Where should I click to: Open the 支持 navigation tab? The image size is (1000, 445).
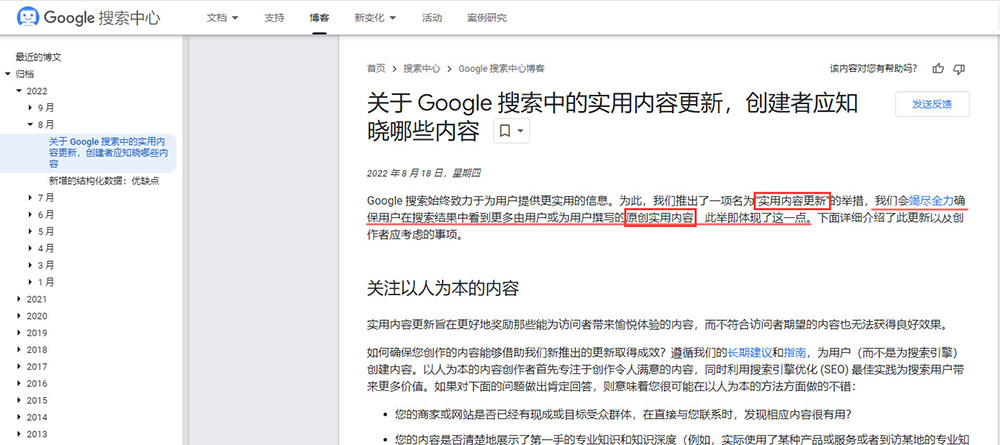point(274,18)
